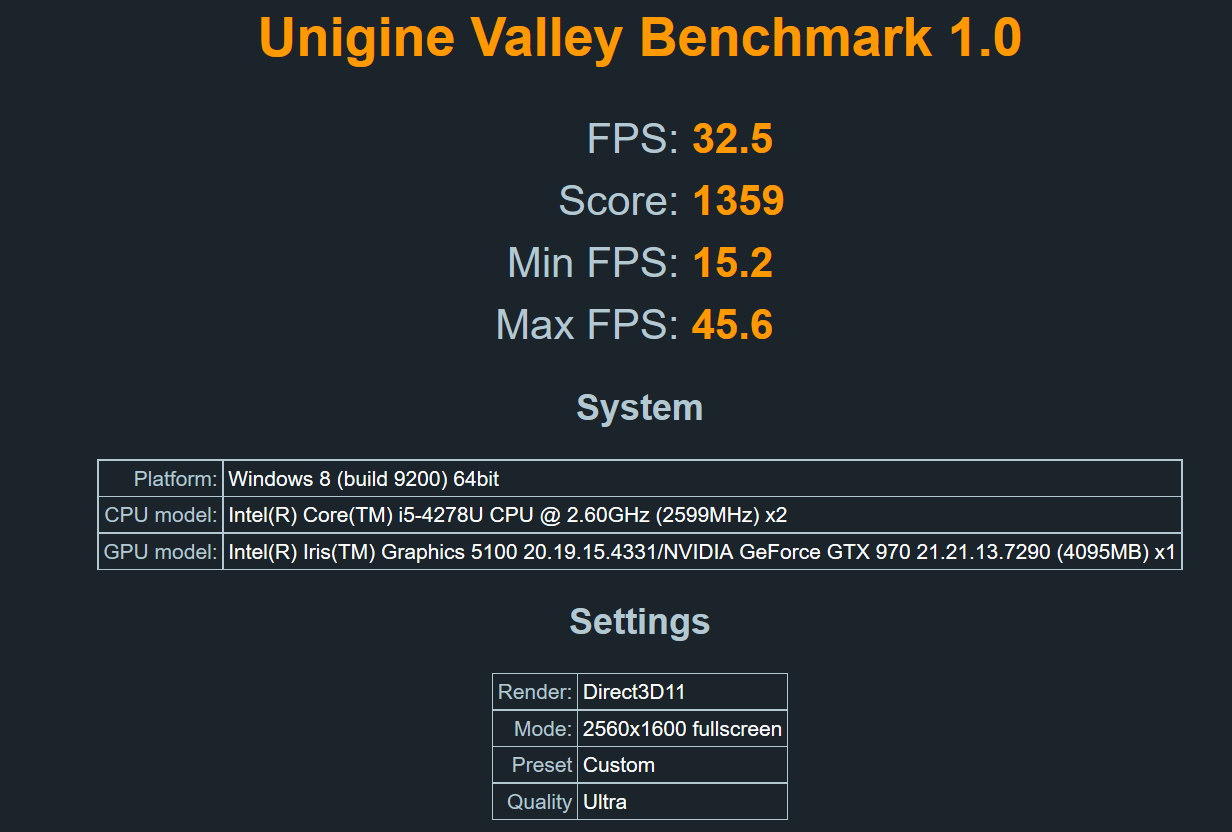Click the CPU model label cell

click(x=161, y=515)
